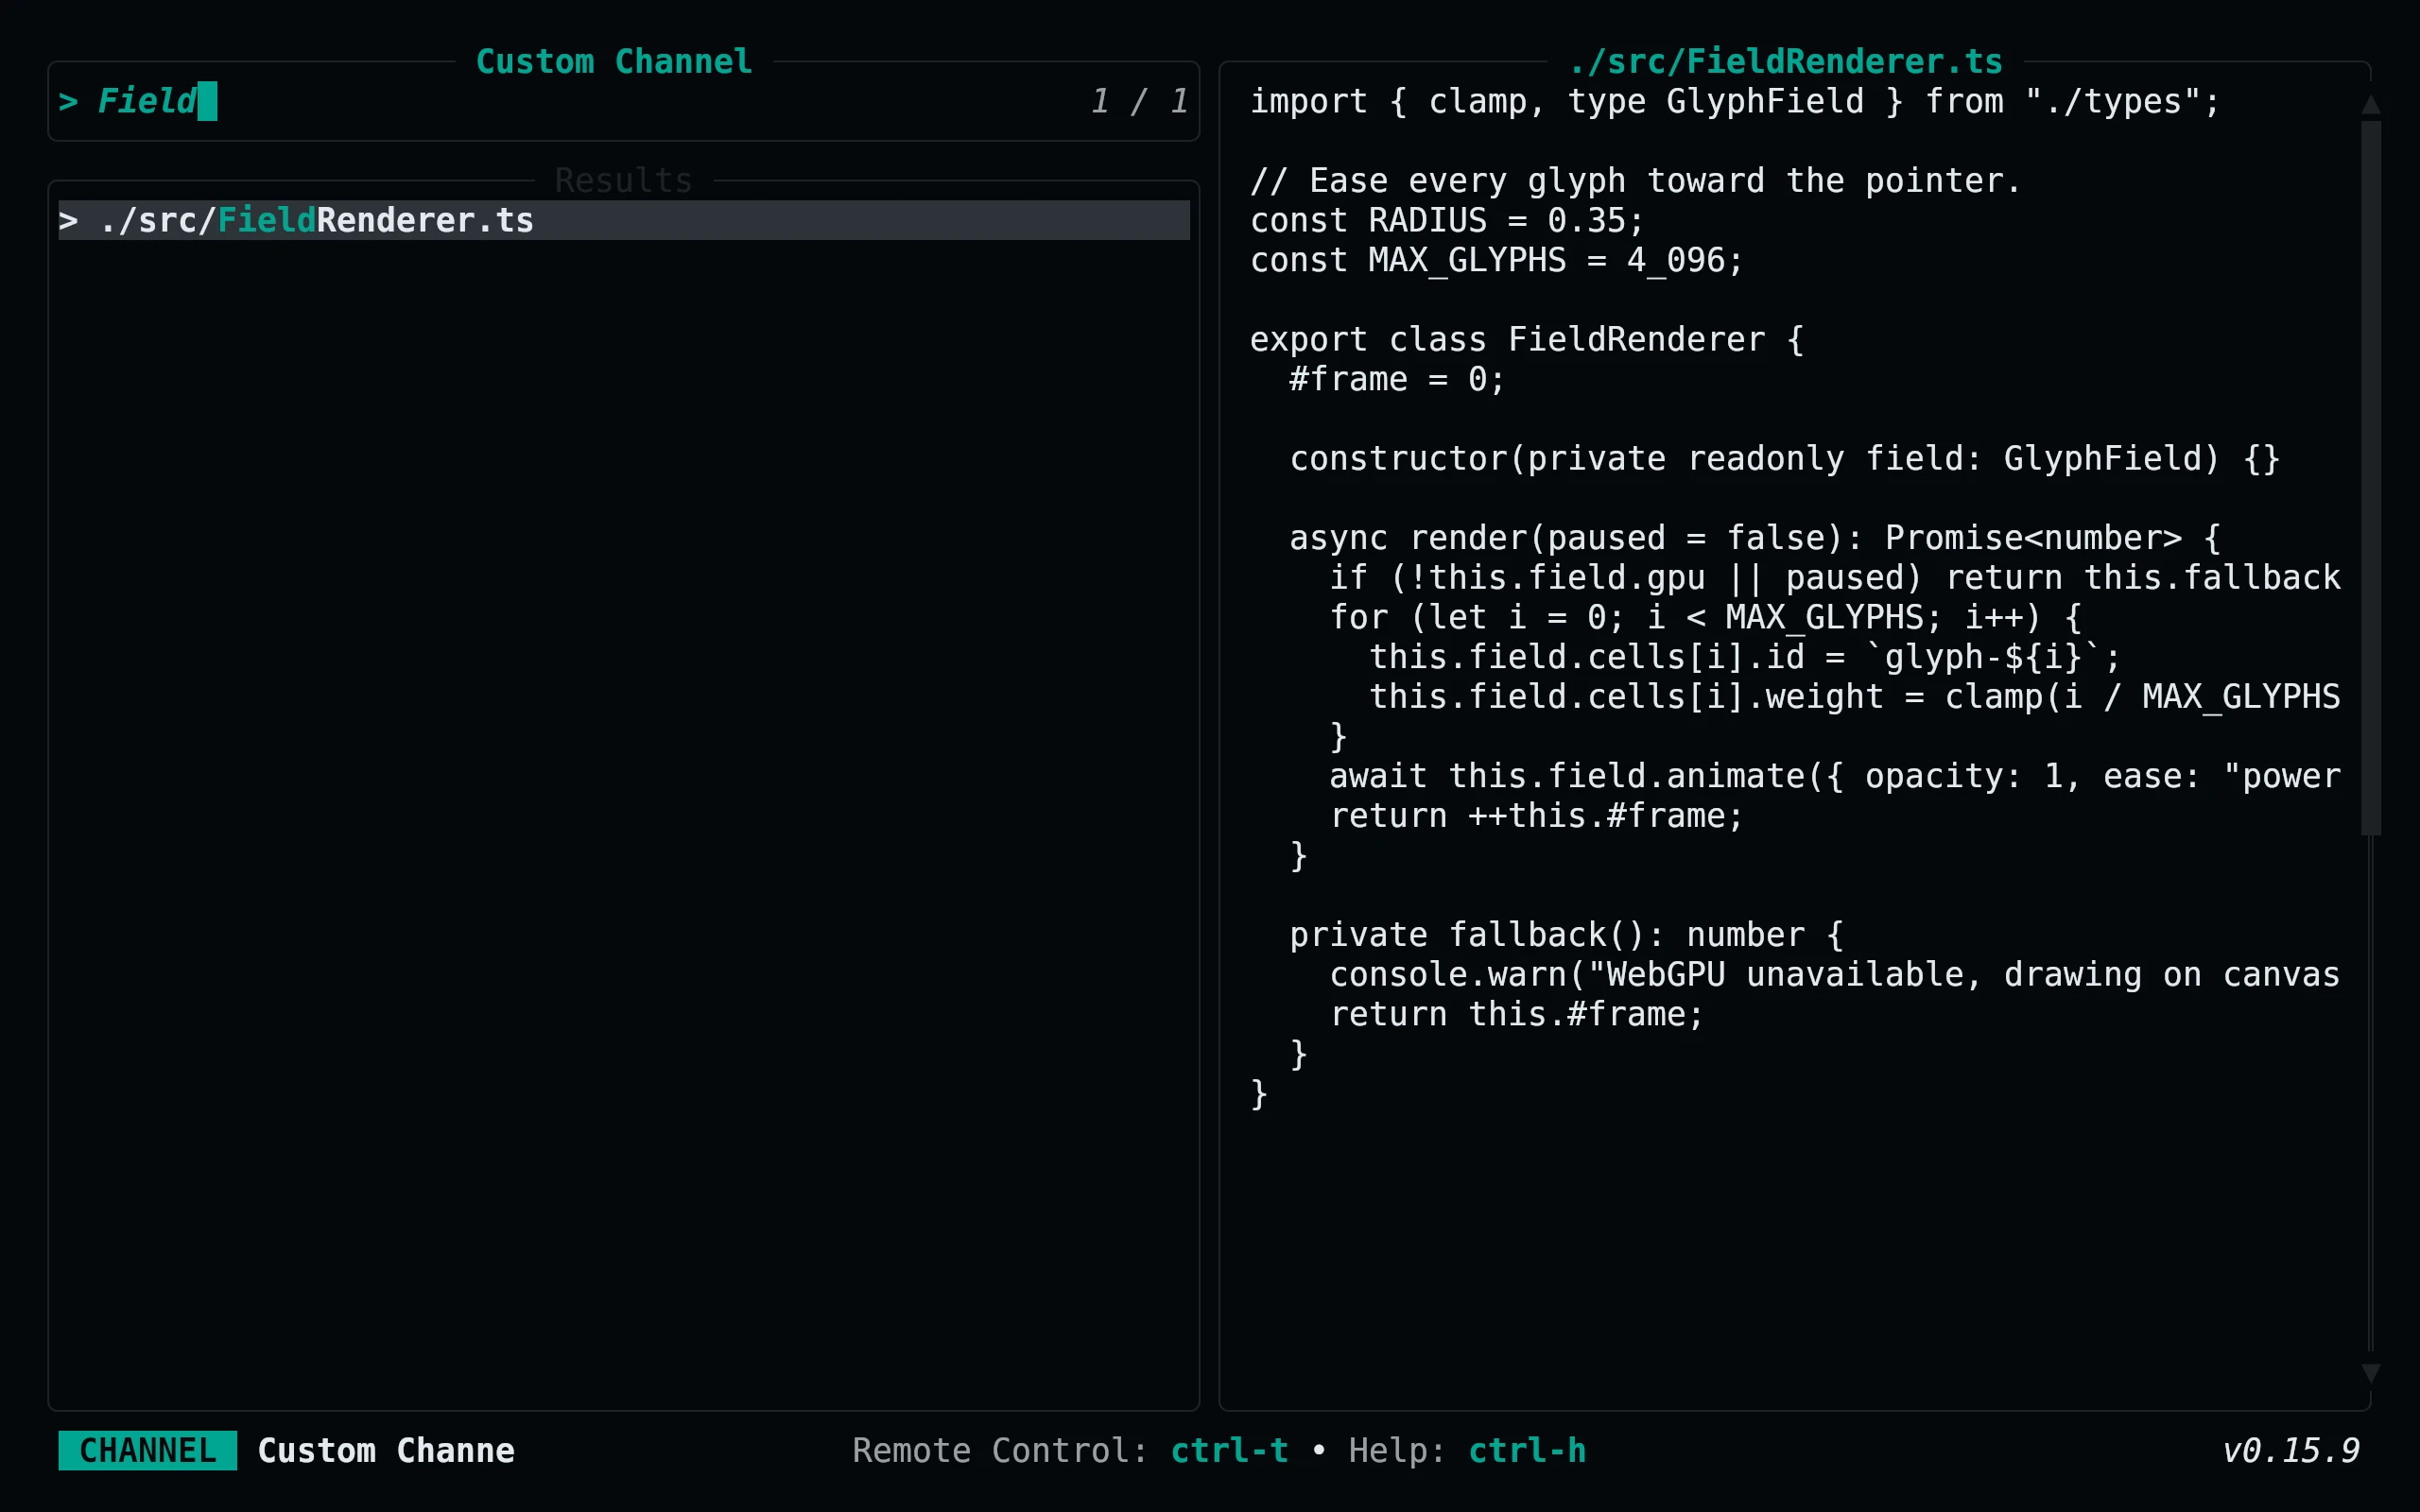This screenshot has height=1512, width=2420.
Task: Click the for loop MAX_GLYPHS line
Action: [1705, 617]
